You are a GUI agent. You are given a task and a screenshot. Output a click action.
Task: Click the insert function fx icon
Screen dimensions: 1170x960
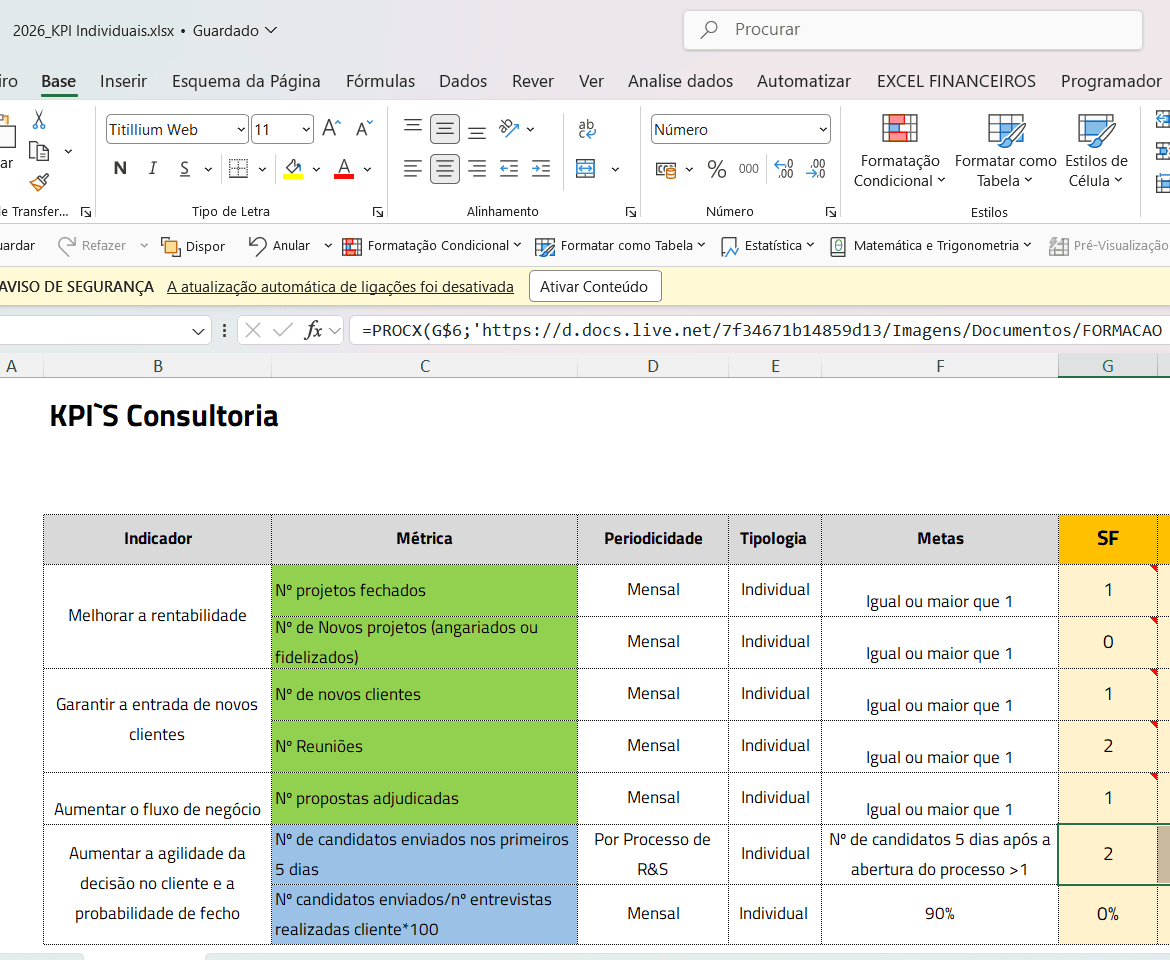(x=313, y=330)
